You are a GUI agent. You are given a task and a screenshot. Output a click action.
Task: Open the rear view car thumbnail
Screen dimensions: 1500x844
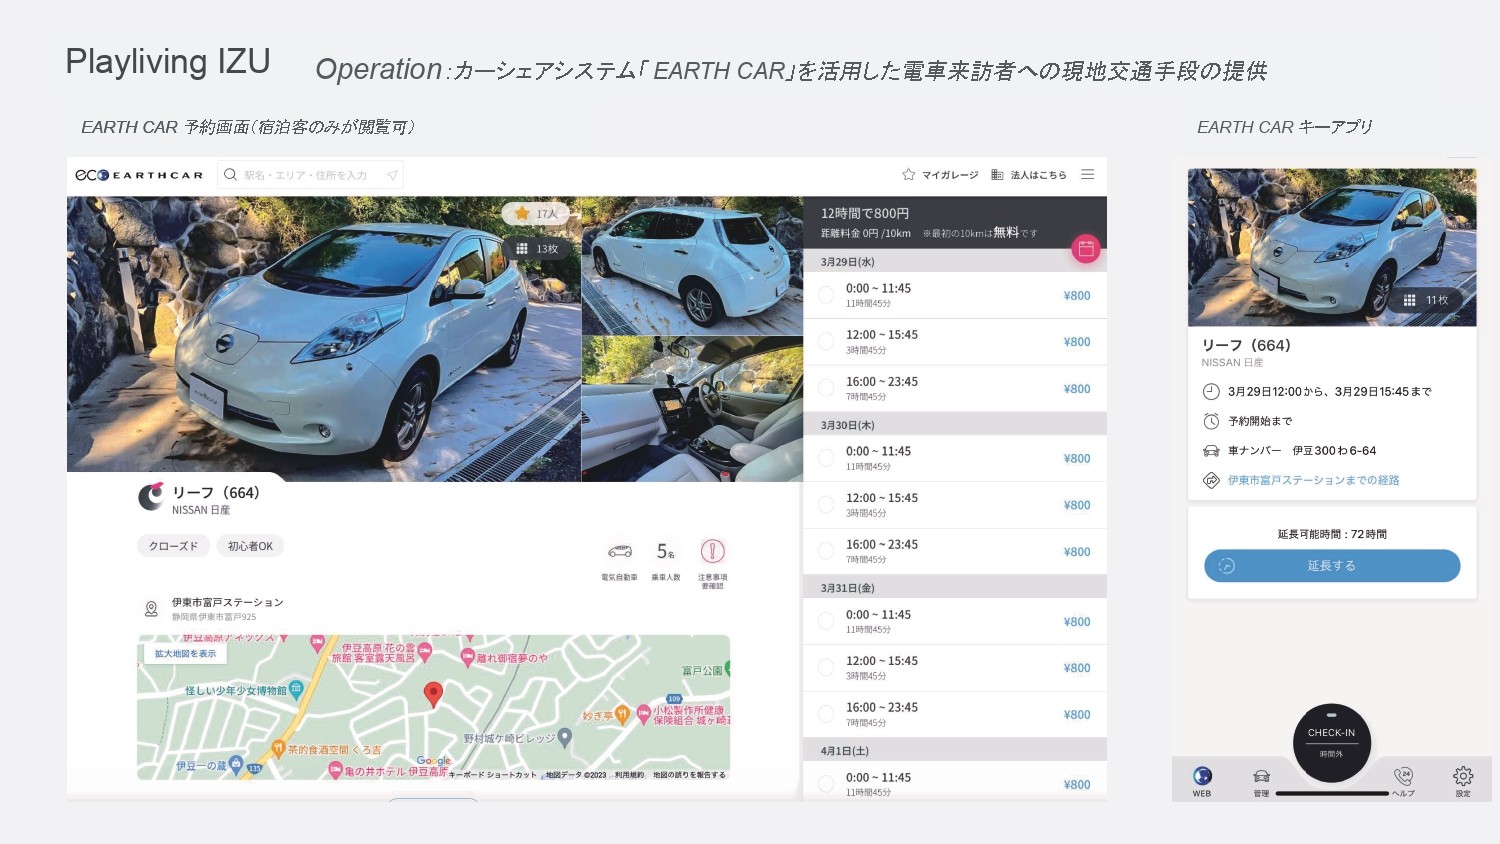pos(692,266)
